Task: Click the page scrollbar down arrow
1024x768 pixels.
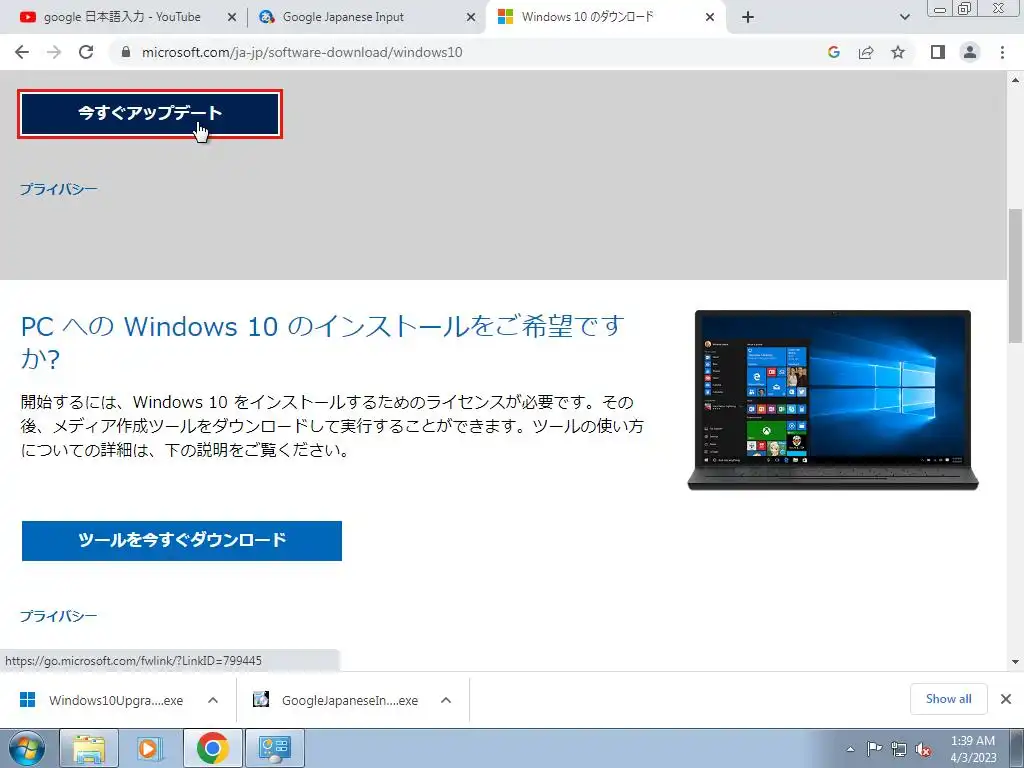Action: click(x=1016, y=662)
